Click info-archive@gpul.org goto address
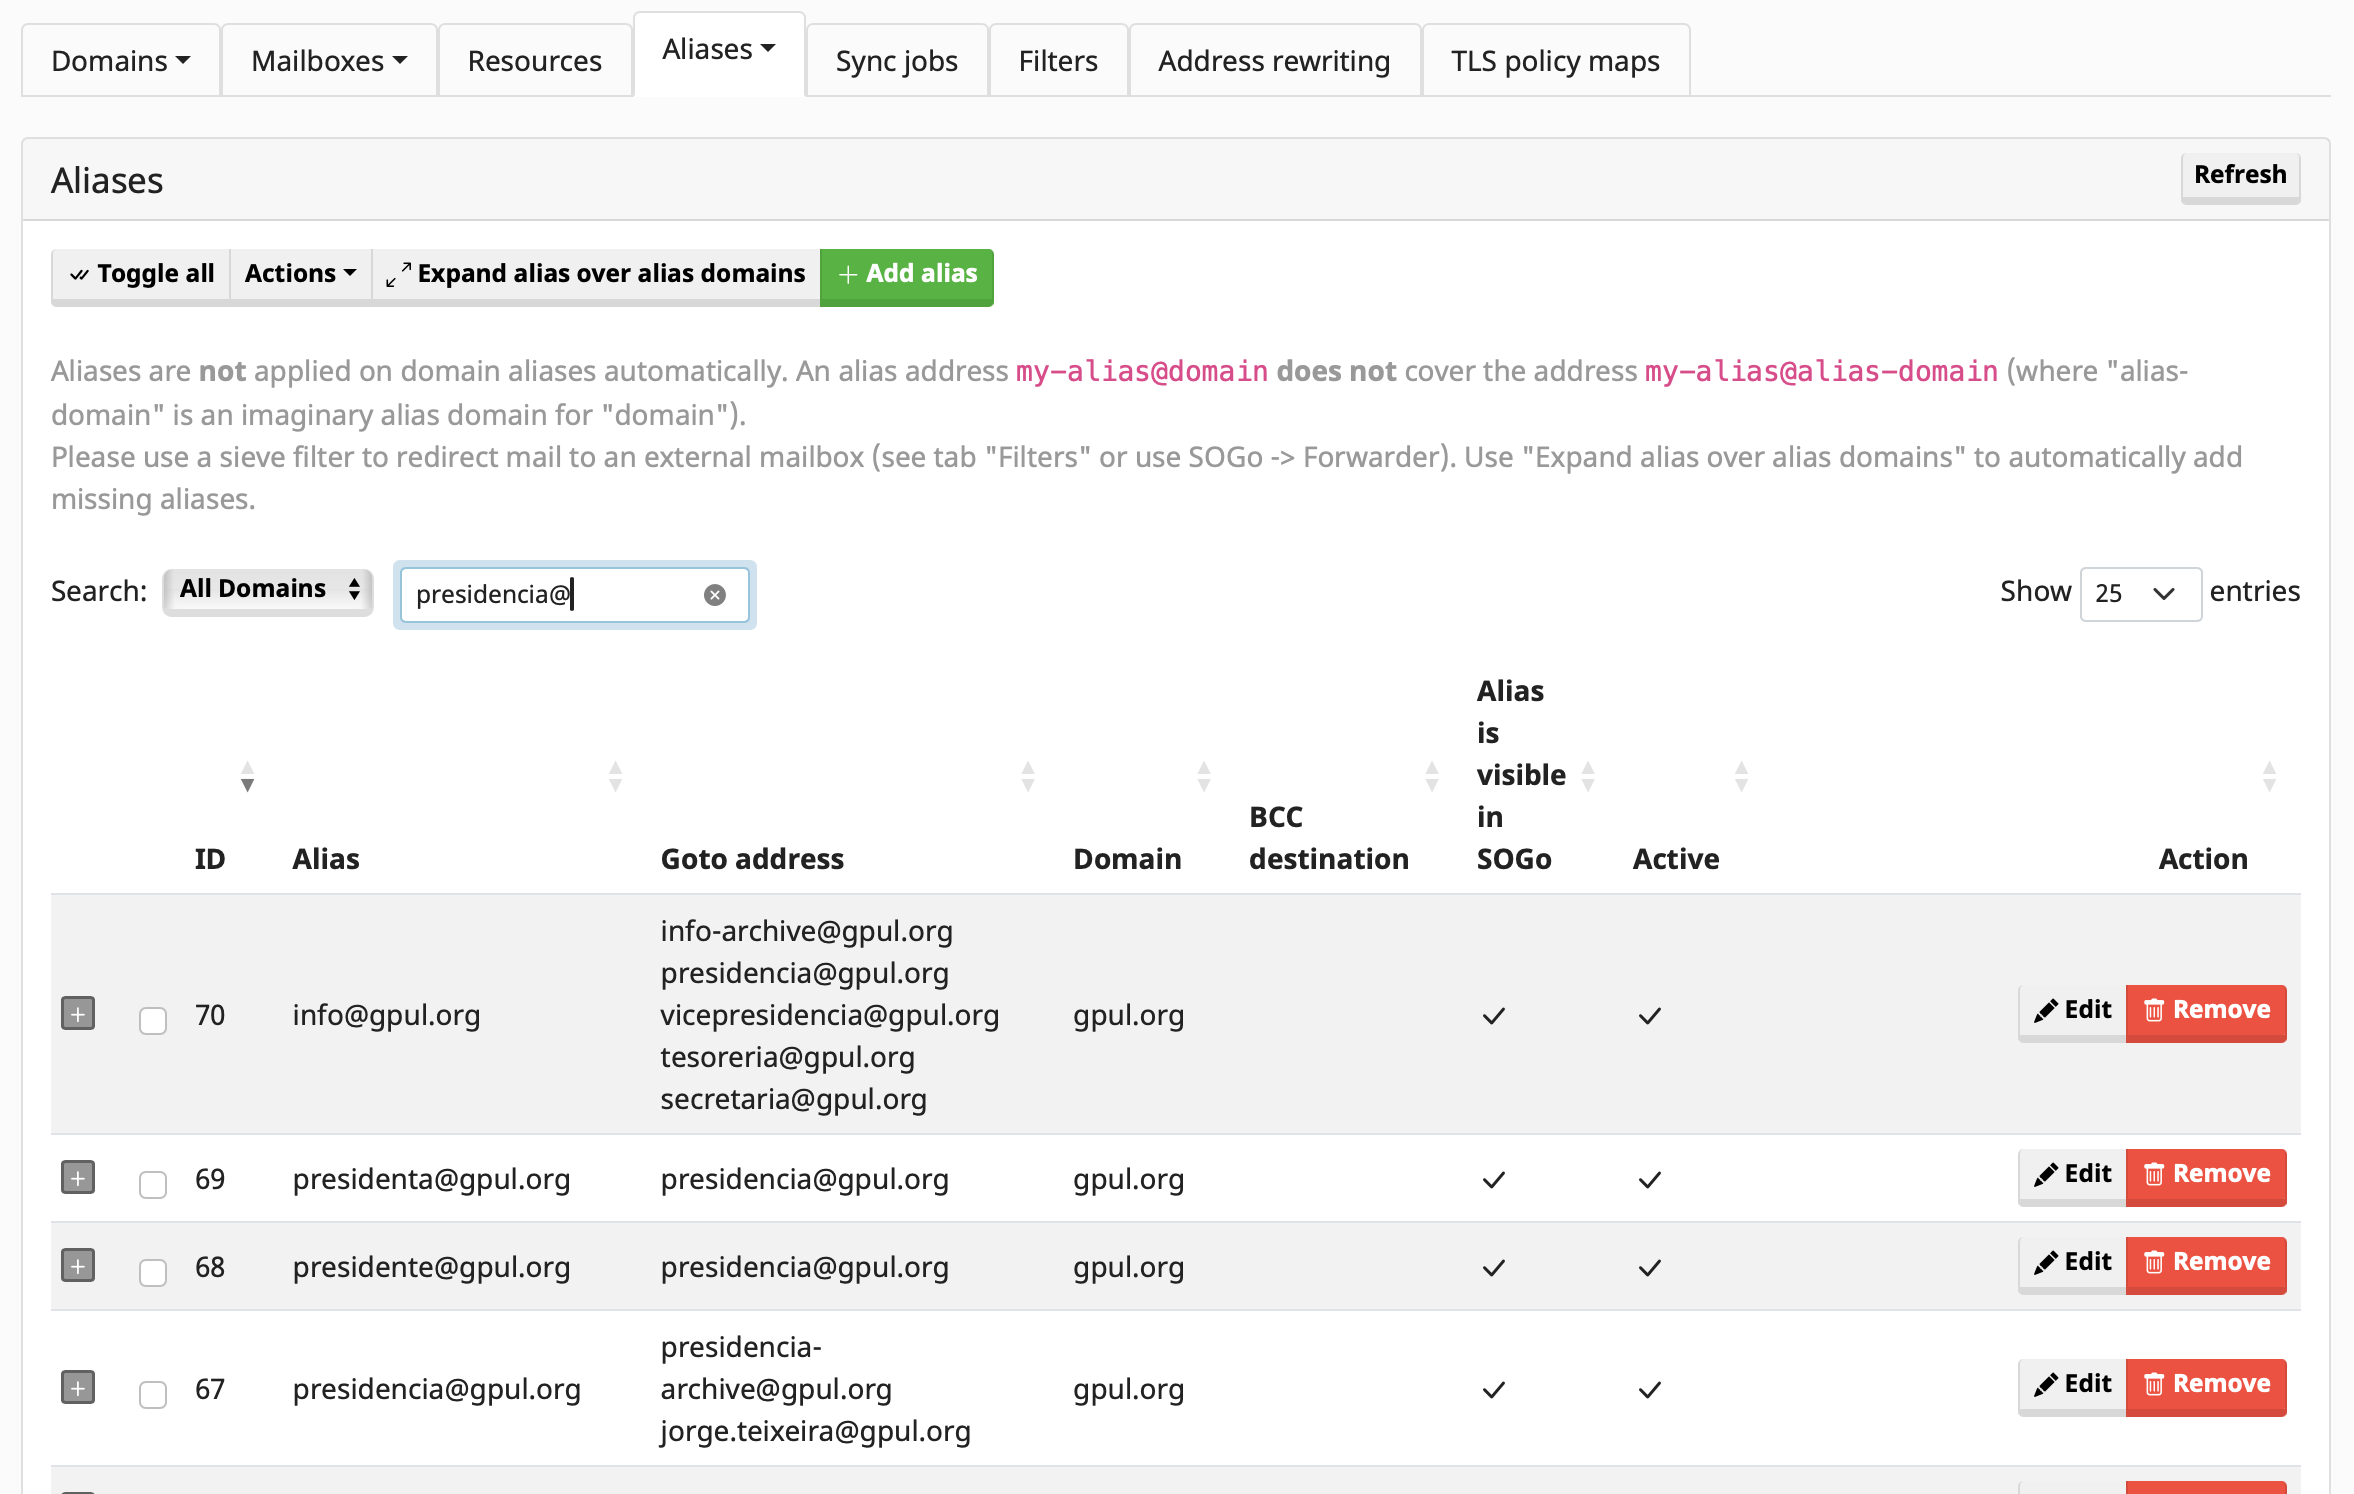The height and width of the screenshot is (1494, 2354). pos(806,931)
